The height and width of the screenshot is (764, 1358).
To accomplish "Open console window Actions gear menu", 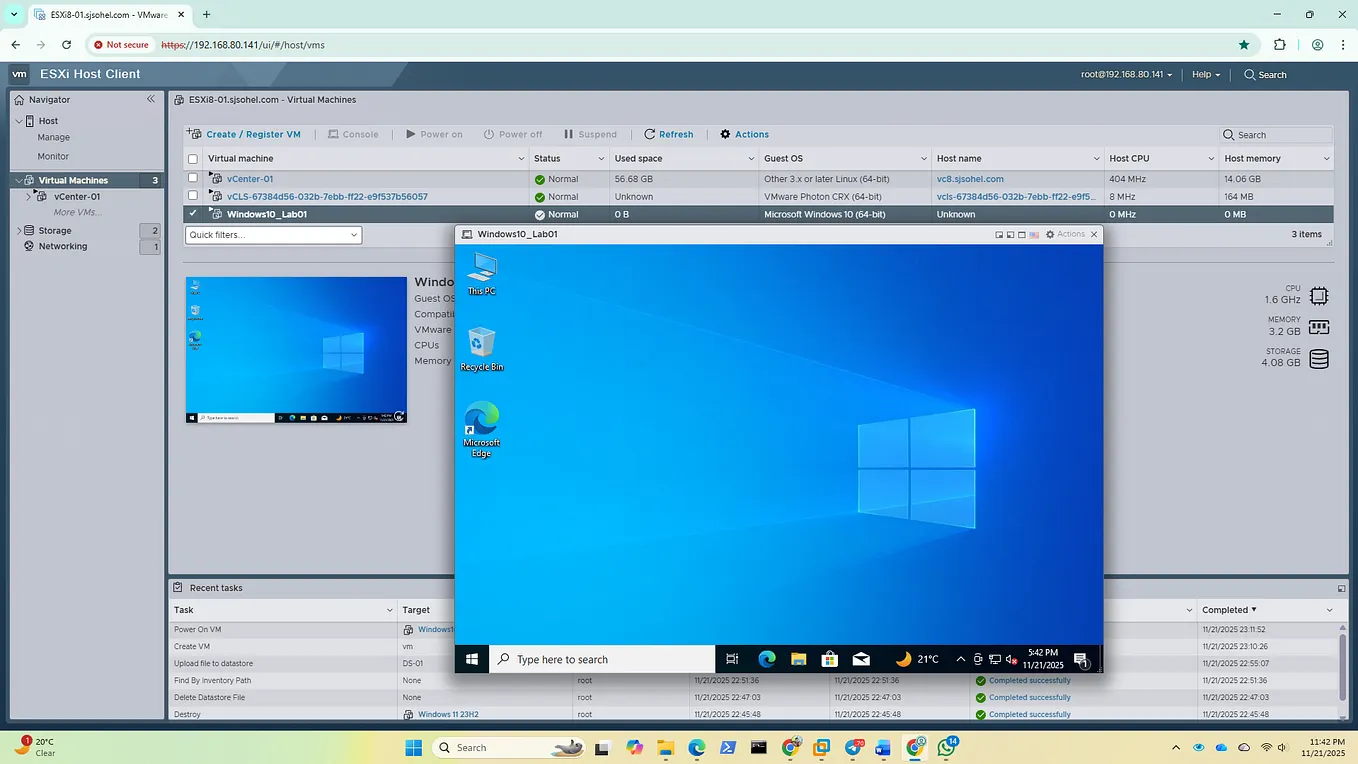I will click(x=1065, y=234).
